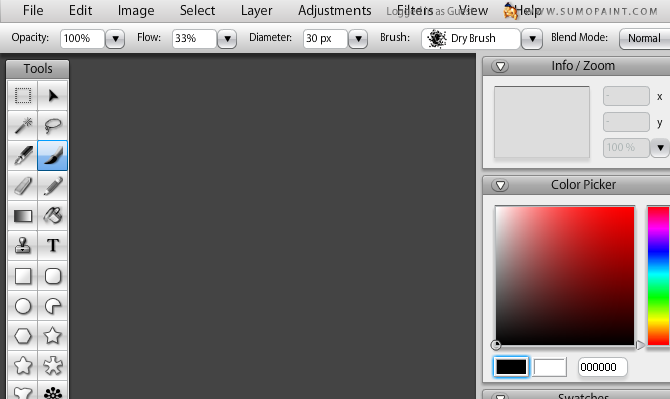670x399 pixels.
Task: Select the Rounded Rectangle shape tool
Action: point(53,276)
